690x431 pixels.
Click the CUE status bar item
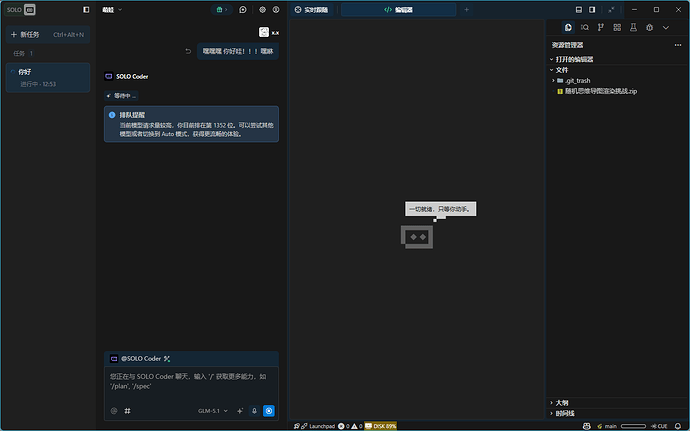(x=659, y=426)
